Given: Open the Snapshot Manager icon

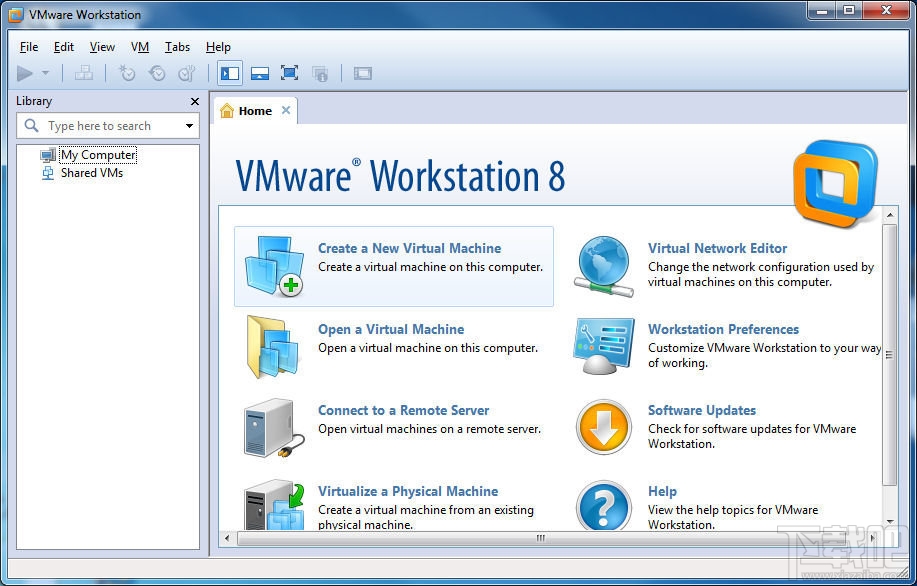Looking at the screenshot, I should (x=188, y=73).
